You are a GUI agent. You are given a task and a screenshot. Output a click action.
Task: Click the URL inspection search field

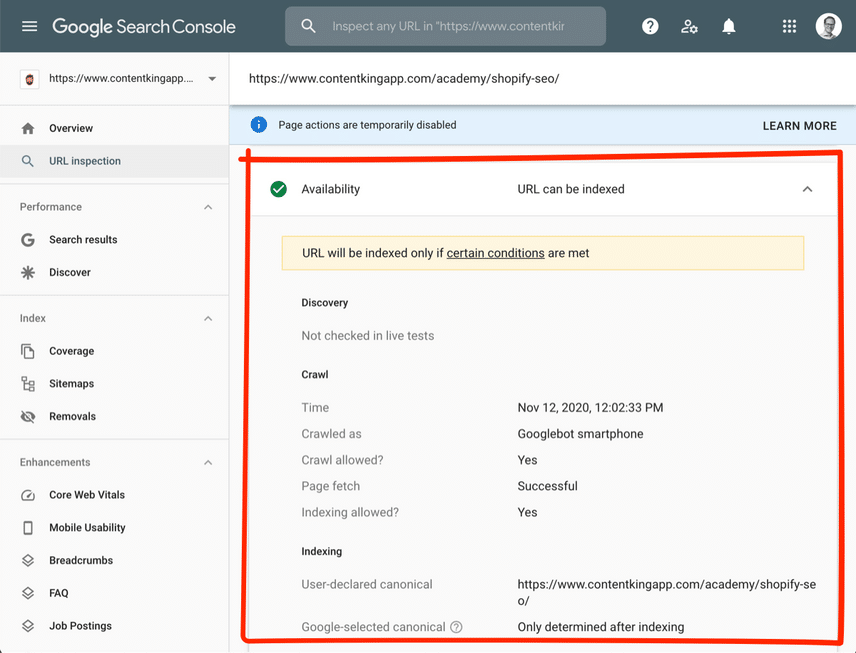[460, 26]
